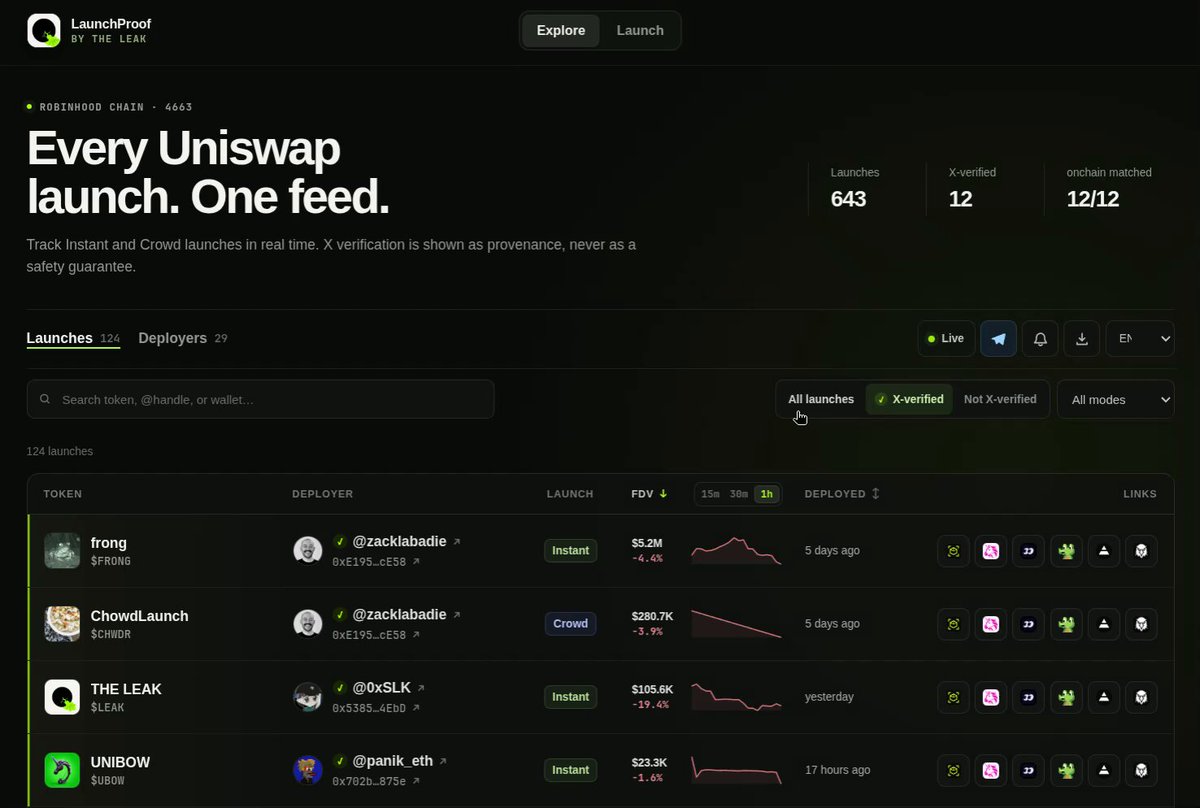Open the @panik_eth profile link
Viewport: 1200px width, 808px height.
pyautogui.click(x=400, y=761)
